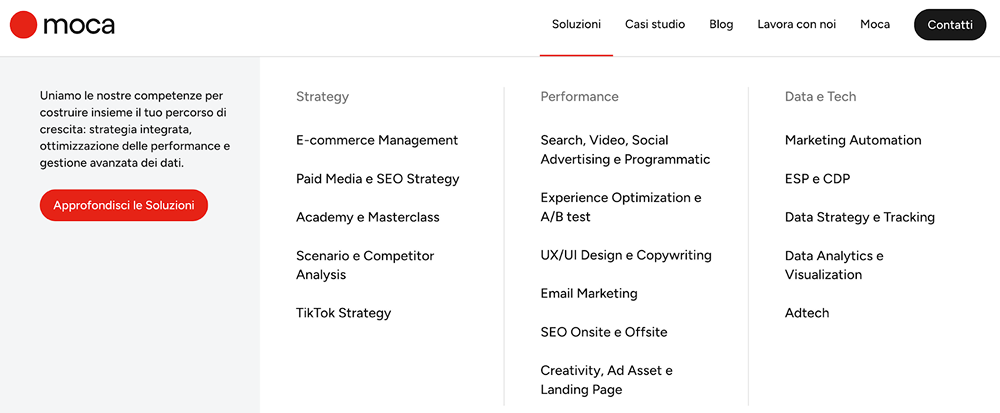
Task: Open TikTok Strategy link
Action: [x=343, y=313]
